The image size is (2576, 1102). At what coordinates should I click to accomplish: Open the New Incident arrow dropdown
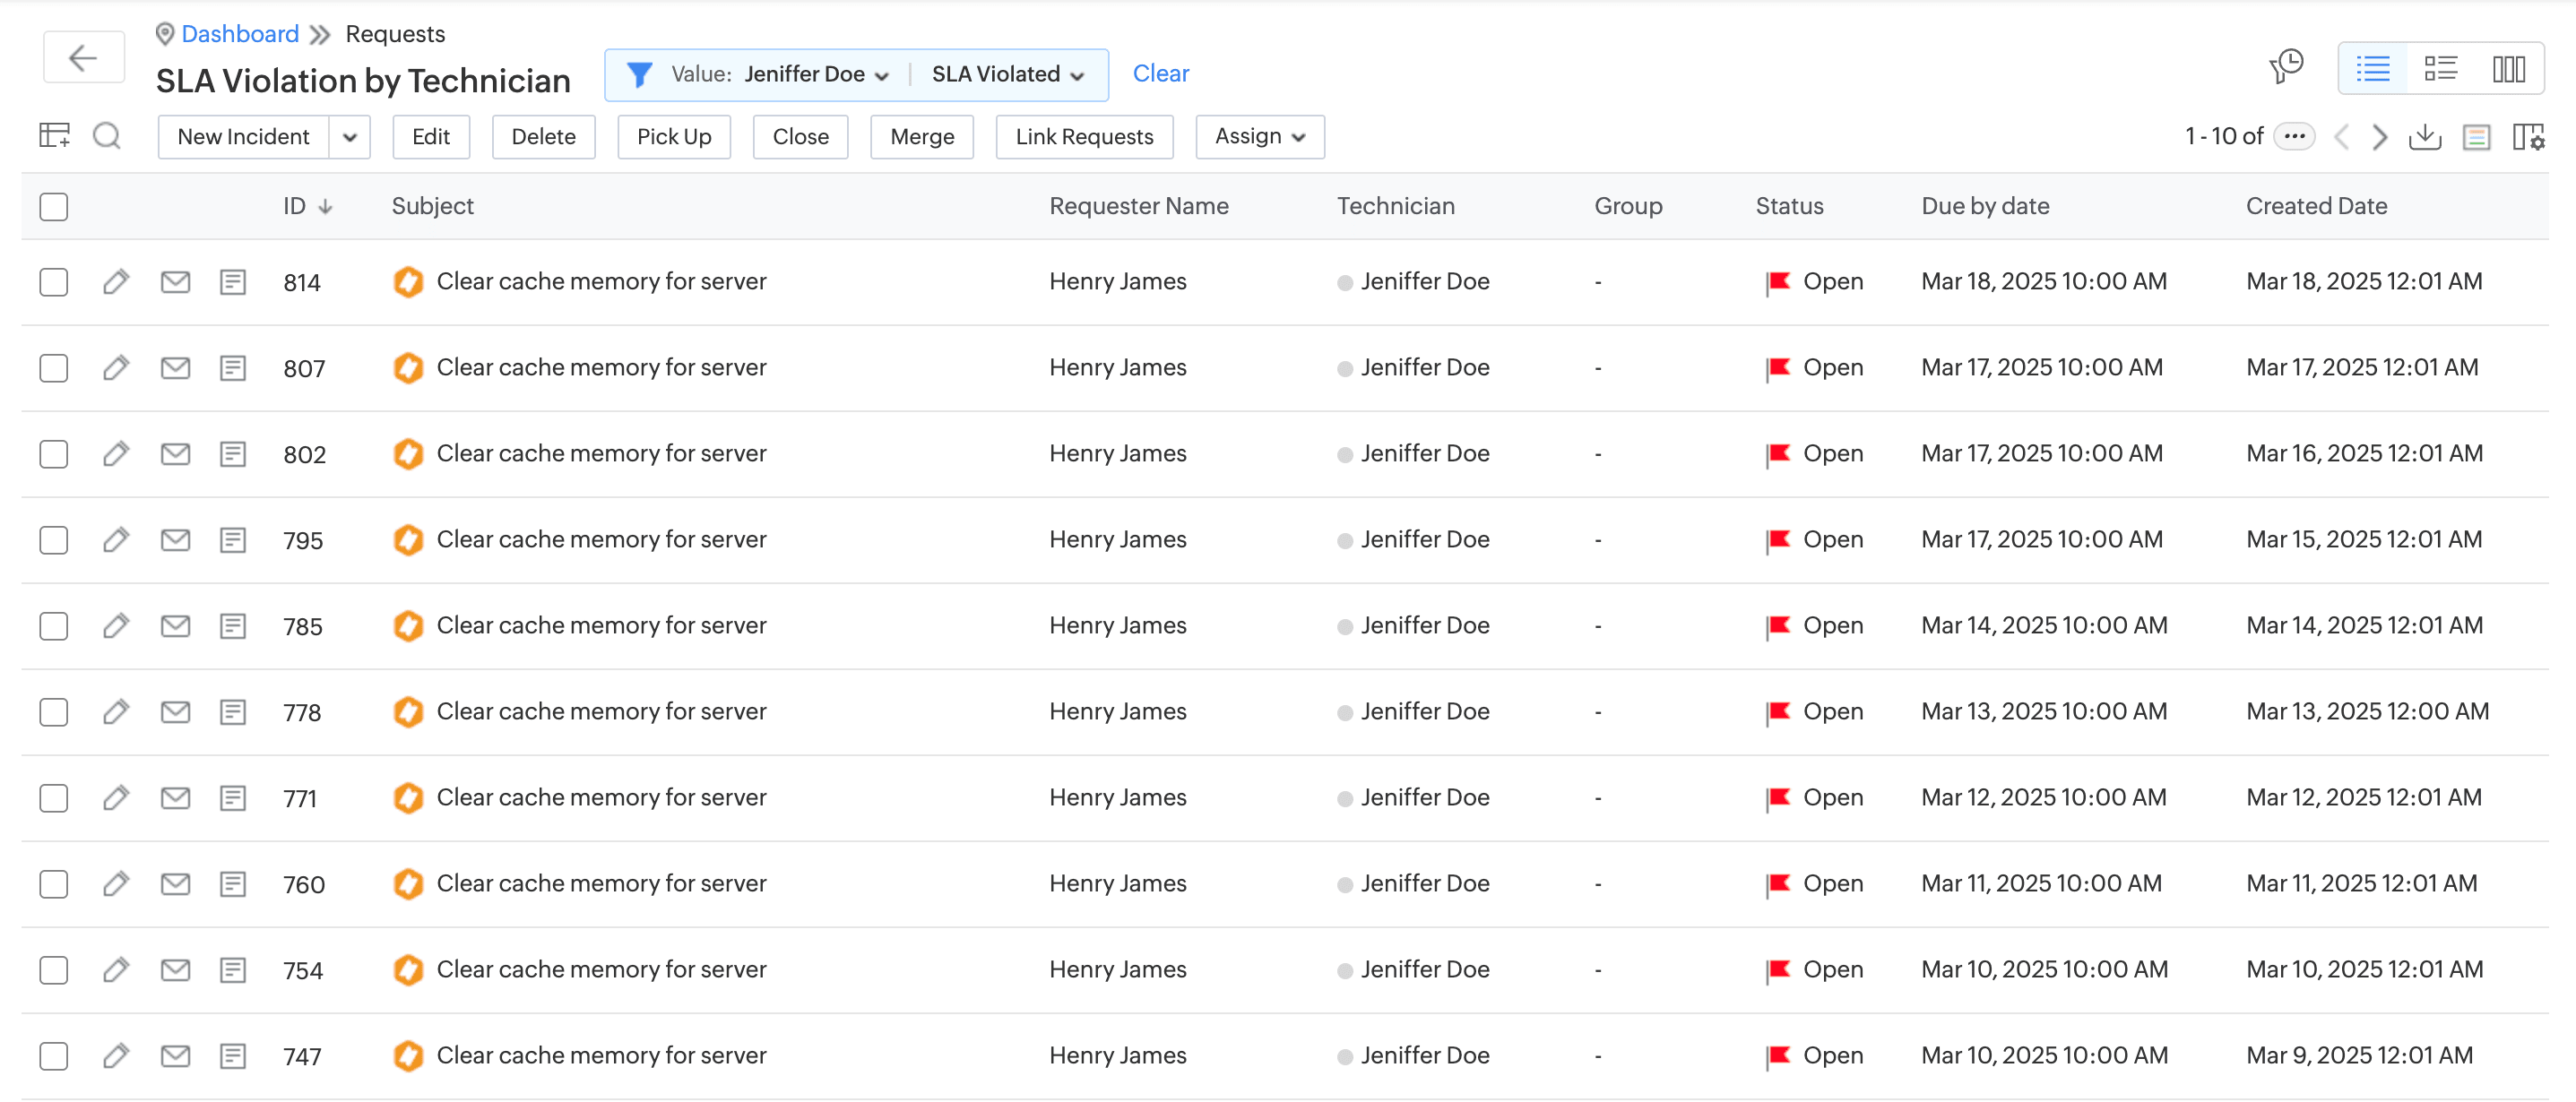click(x=349, y=137)
